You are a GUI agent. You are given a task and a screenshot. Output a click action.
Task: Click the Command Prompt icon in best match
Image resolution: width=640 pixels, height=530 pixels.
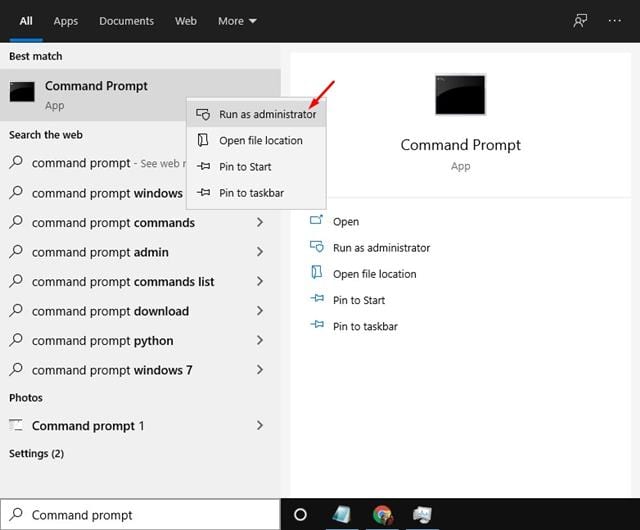coord(22,92)
